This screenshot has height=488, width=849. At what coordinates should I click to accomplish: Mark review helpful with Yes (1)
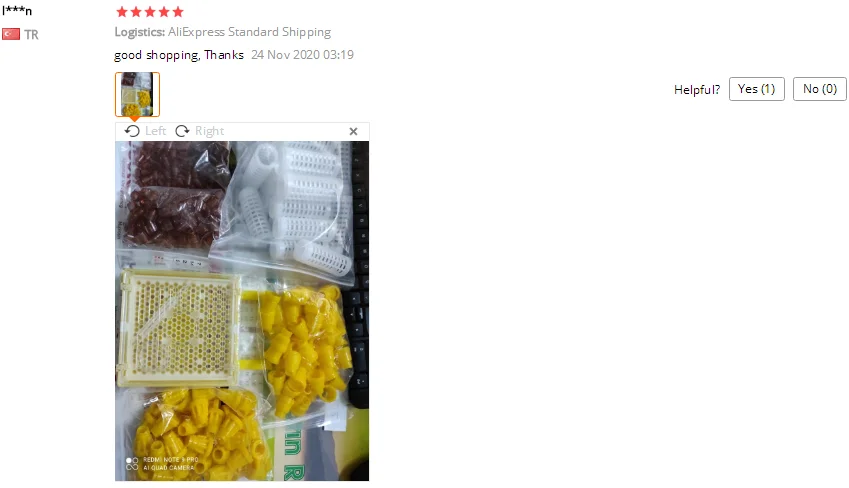tap(756, 89)
